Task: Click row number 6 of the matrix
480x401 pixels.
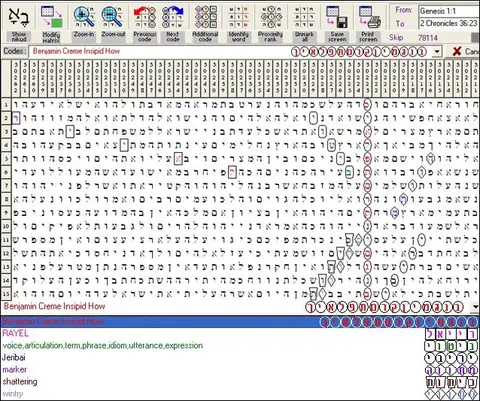Action: pyautogui.click(x=6, y=173)
